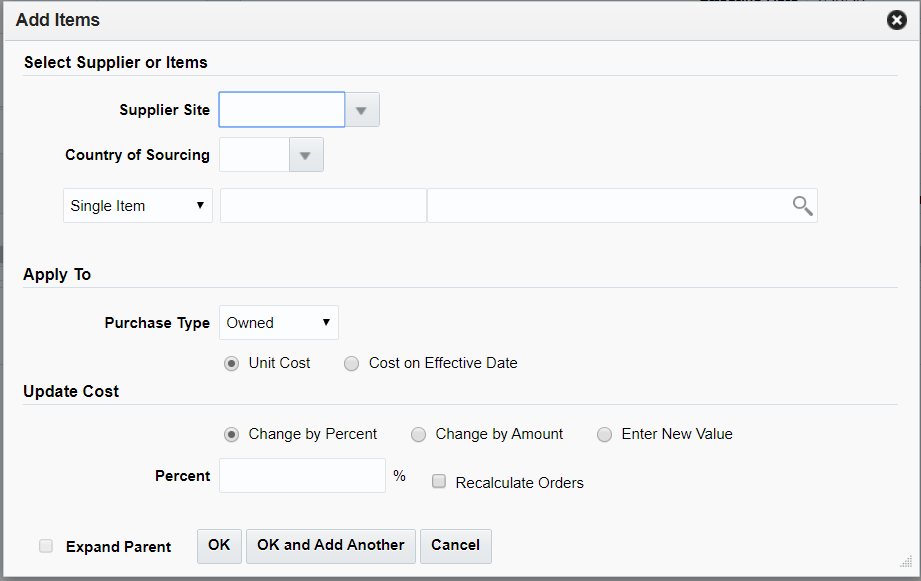
Task: Click the Supplier Site text box
Action: tap(281, 109)
